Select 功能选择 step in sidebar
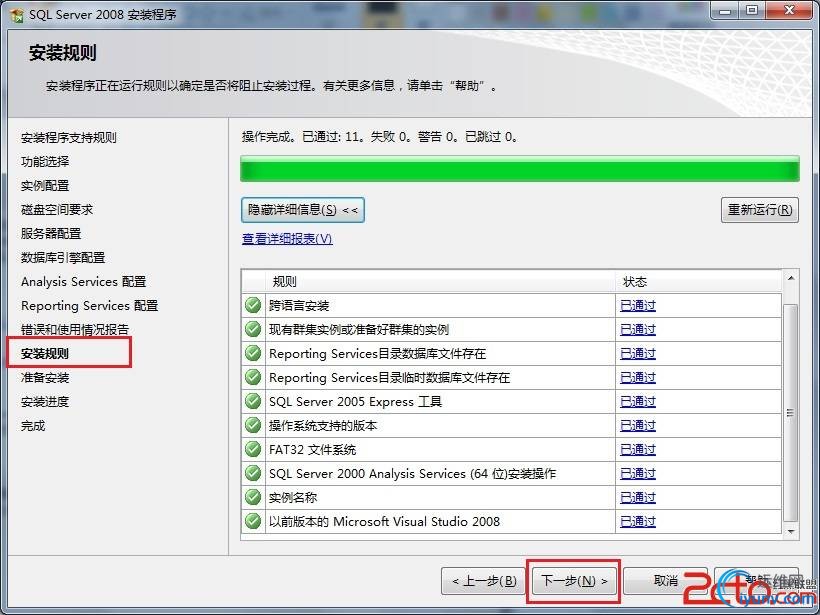This screenshot has height=615, width=820. (x=45, y=162)
